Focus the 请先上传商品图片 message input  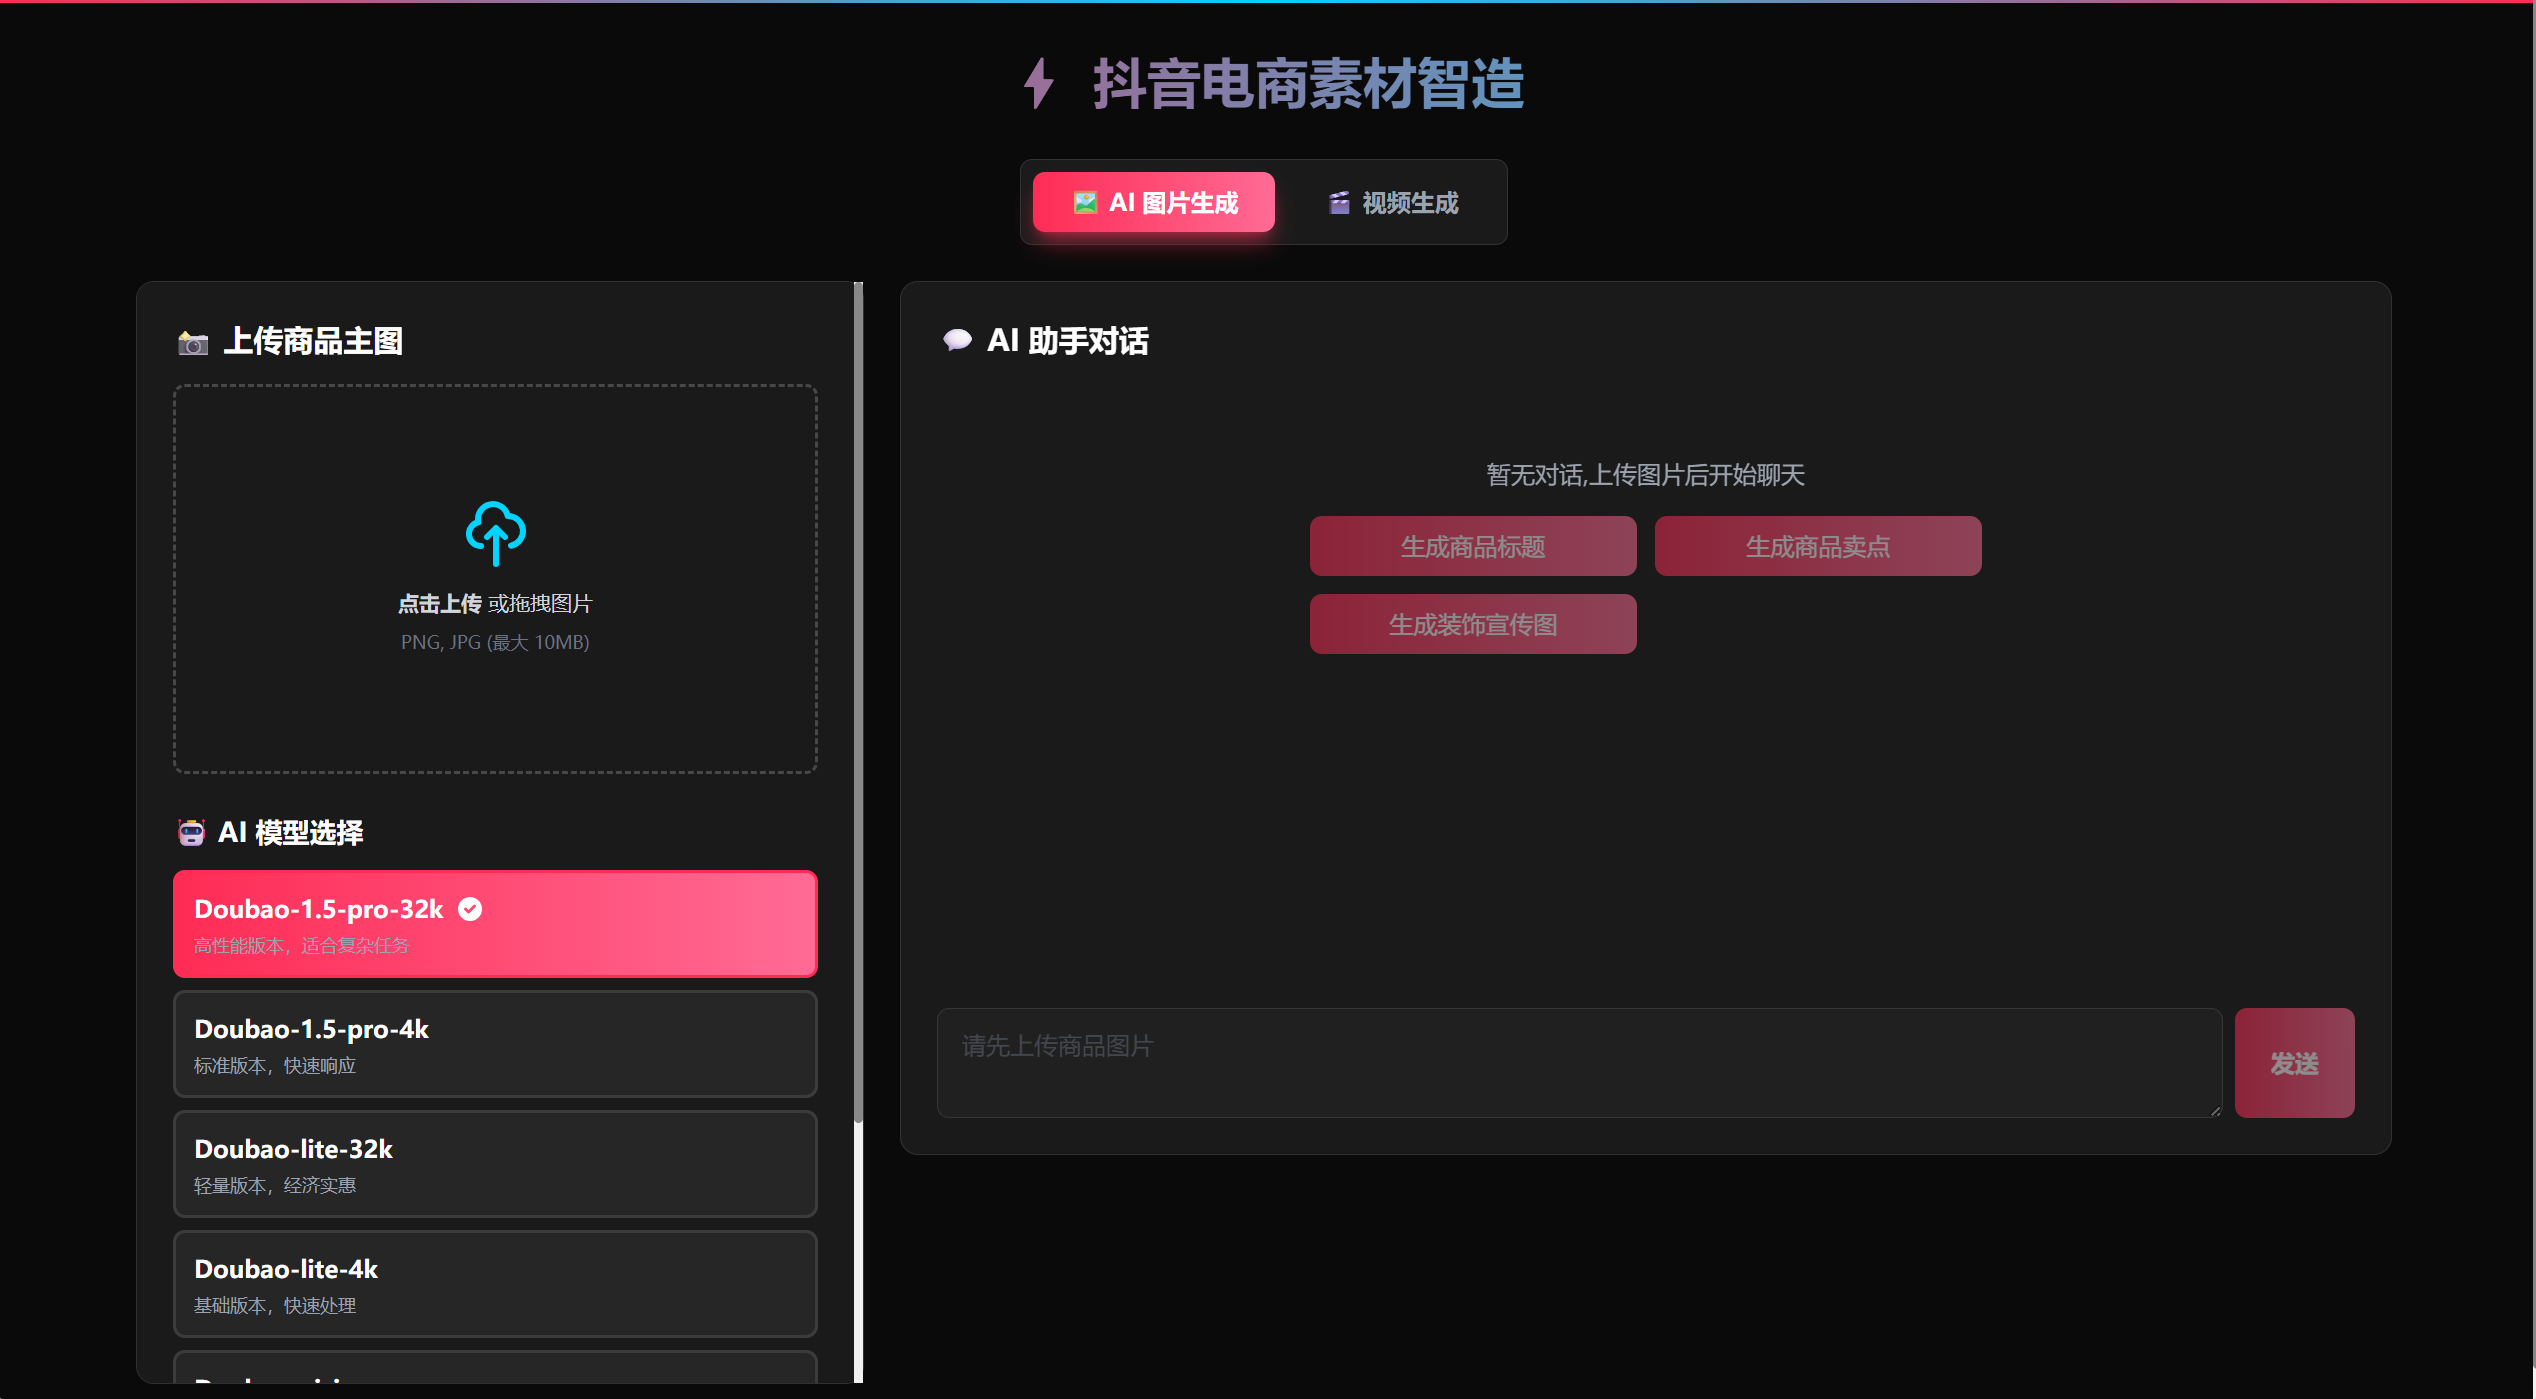coord(1578,1062)
